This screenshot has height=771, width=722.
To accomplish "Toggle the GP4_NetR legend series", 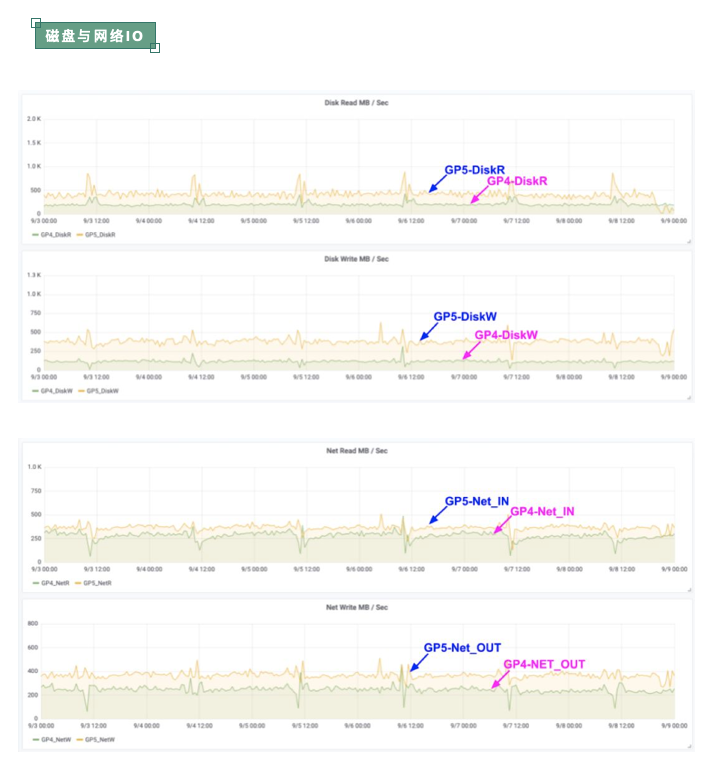I will (x=55, y=583).
